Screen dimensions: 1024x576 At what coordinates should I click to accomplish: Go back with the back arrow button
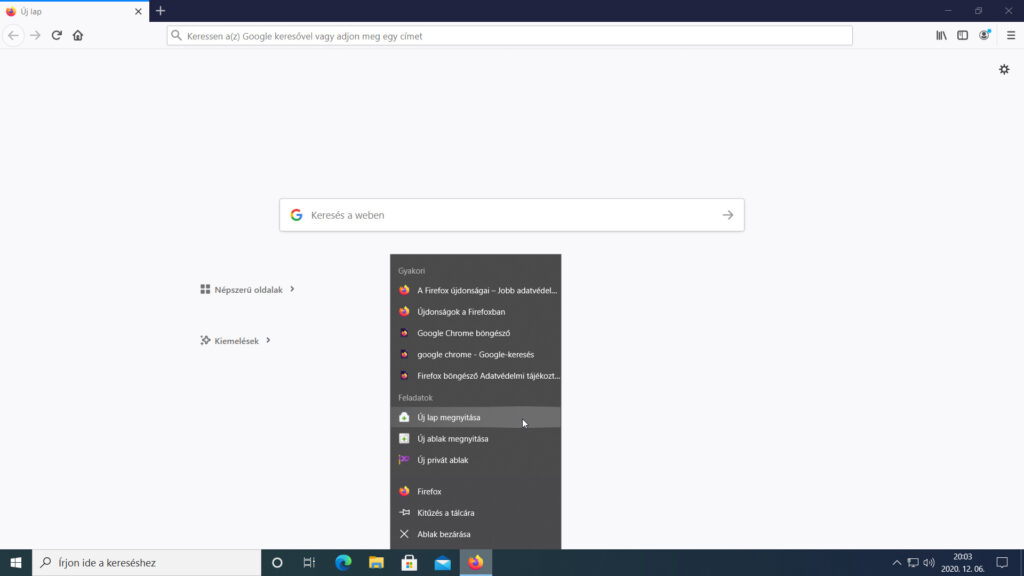[13, 35]
